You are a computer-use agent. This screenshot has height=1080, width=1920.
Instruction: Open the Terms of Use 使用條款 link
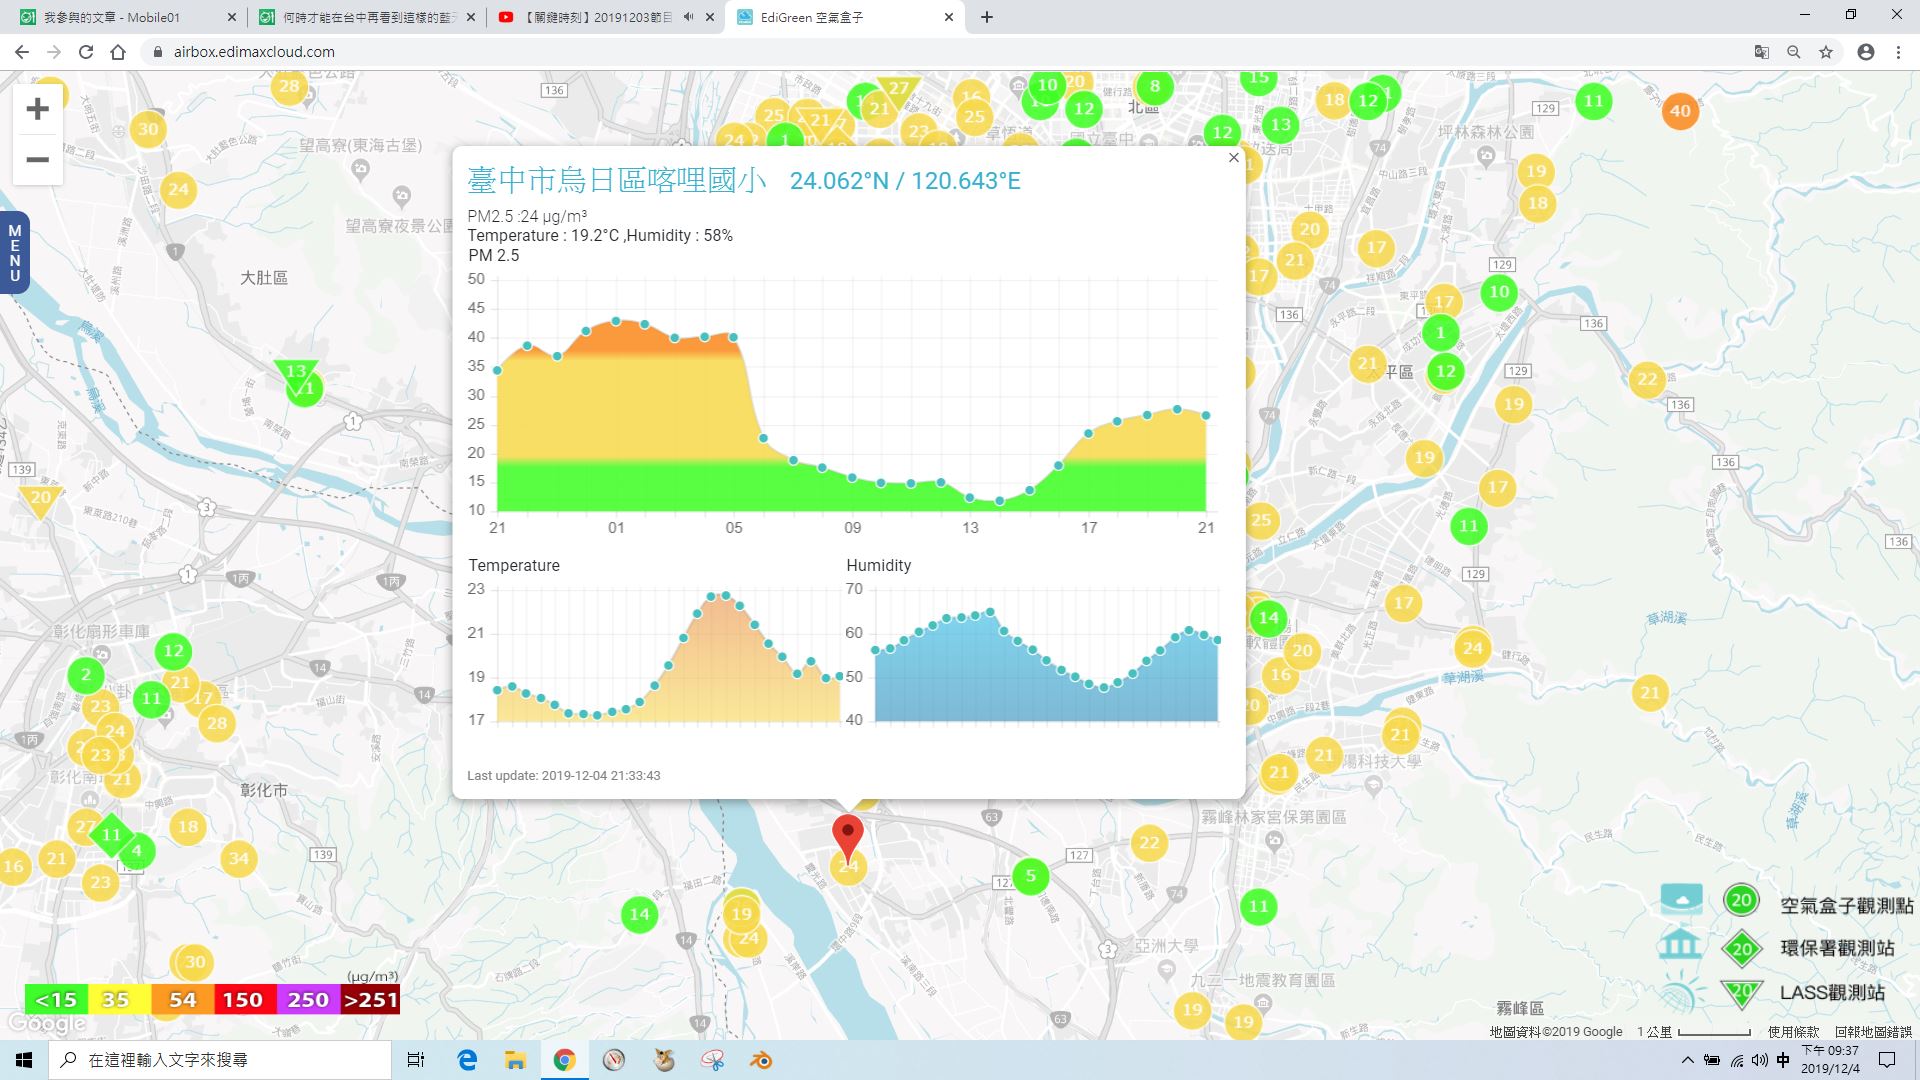click(x=1793, y=1032)
